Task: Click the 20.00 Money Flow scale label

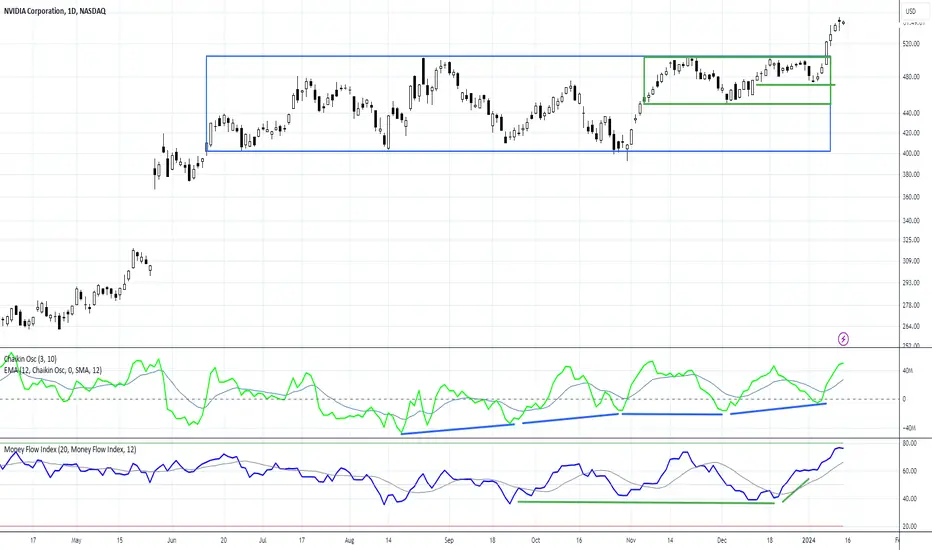Action: [x=909, y=526]
